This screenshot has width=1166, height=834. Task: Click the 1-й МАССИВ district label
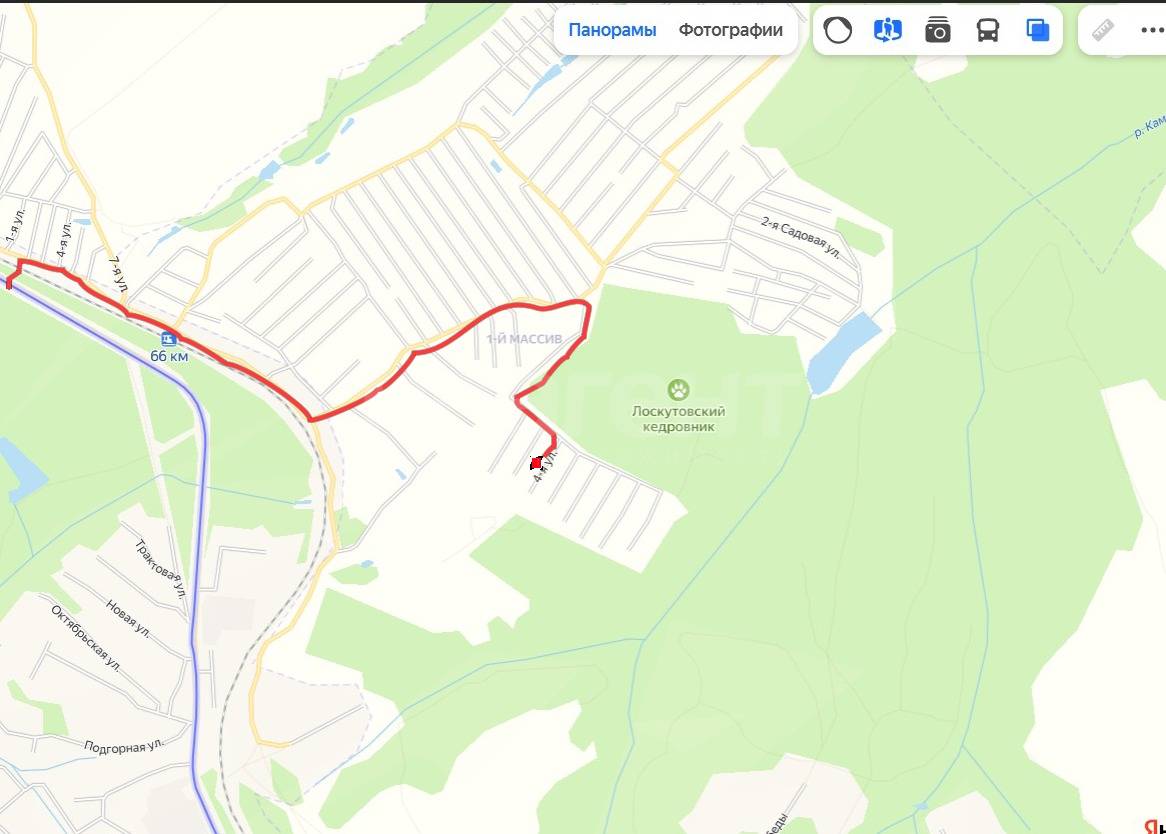[x=524, y=339]
